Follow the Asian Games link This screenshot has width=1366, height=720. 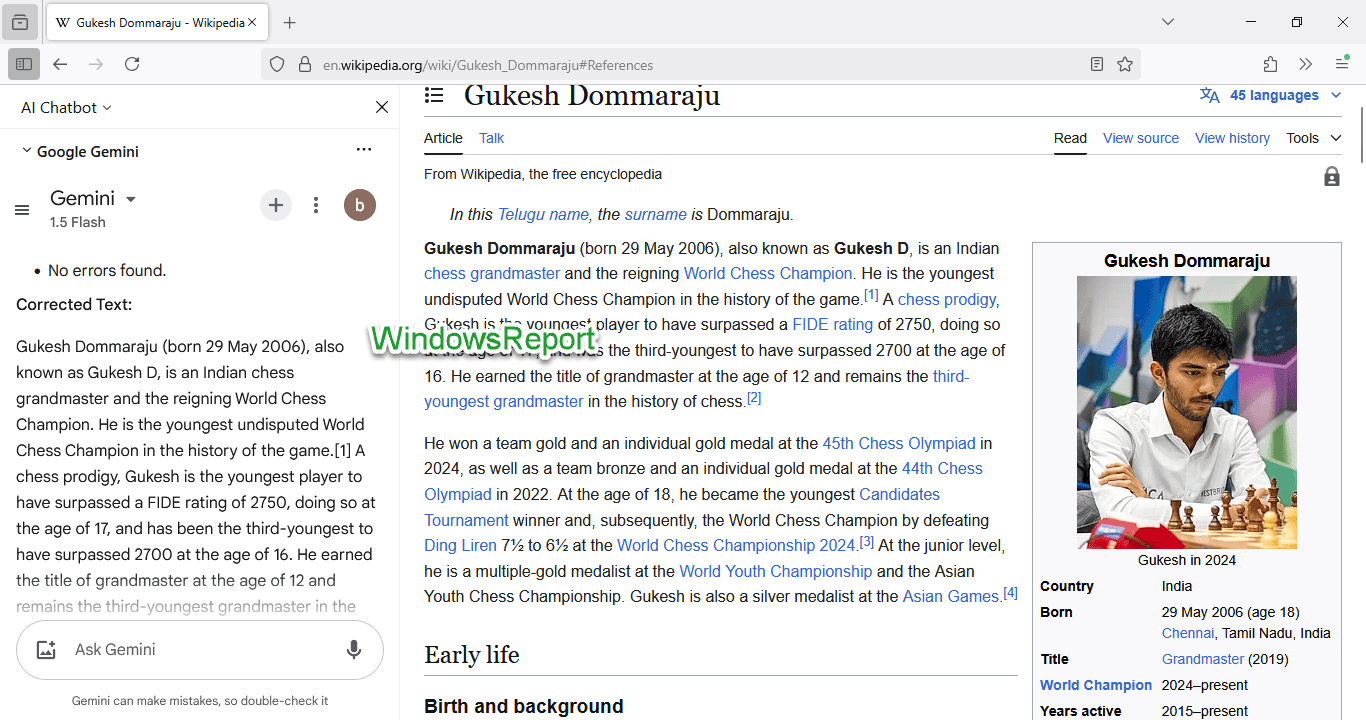pyautogui.click(x=952, y=596)
